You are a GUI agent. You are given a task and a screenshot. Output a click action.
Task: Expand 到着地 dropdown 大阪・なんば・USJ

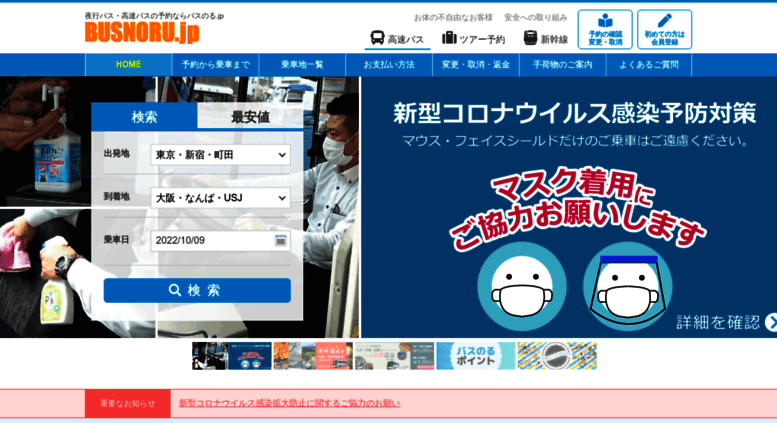tap(221, 198)
